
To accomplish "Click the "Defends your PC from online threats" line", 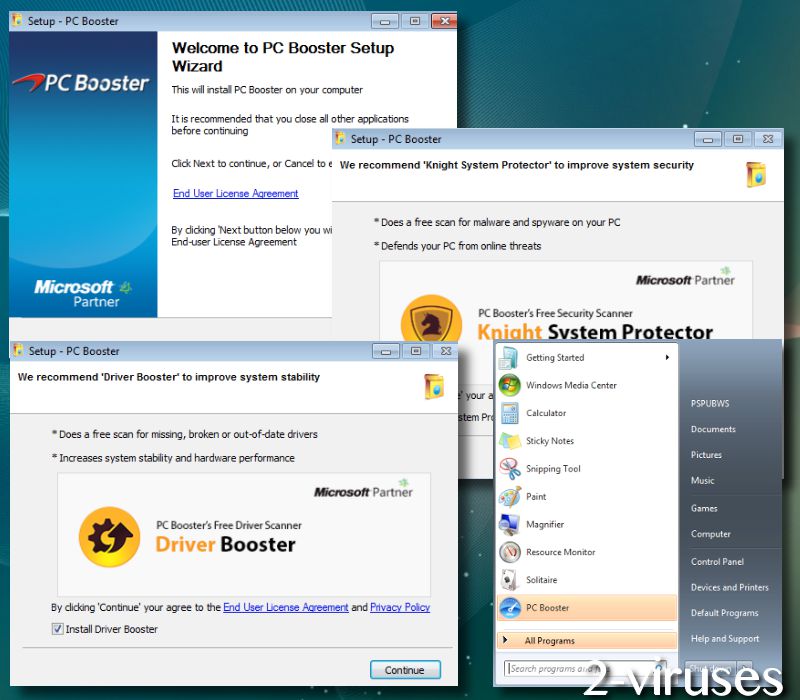I will (x=457, y=246).
